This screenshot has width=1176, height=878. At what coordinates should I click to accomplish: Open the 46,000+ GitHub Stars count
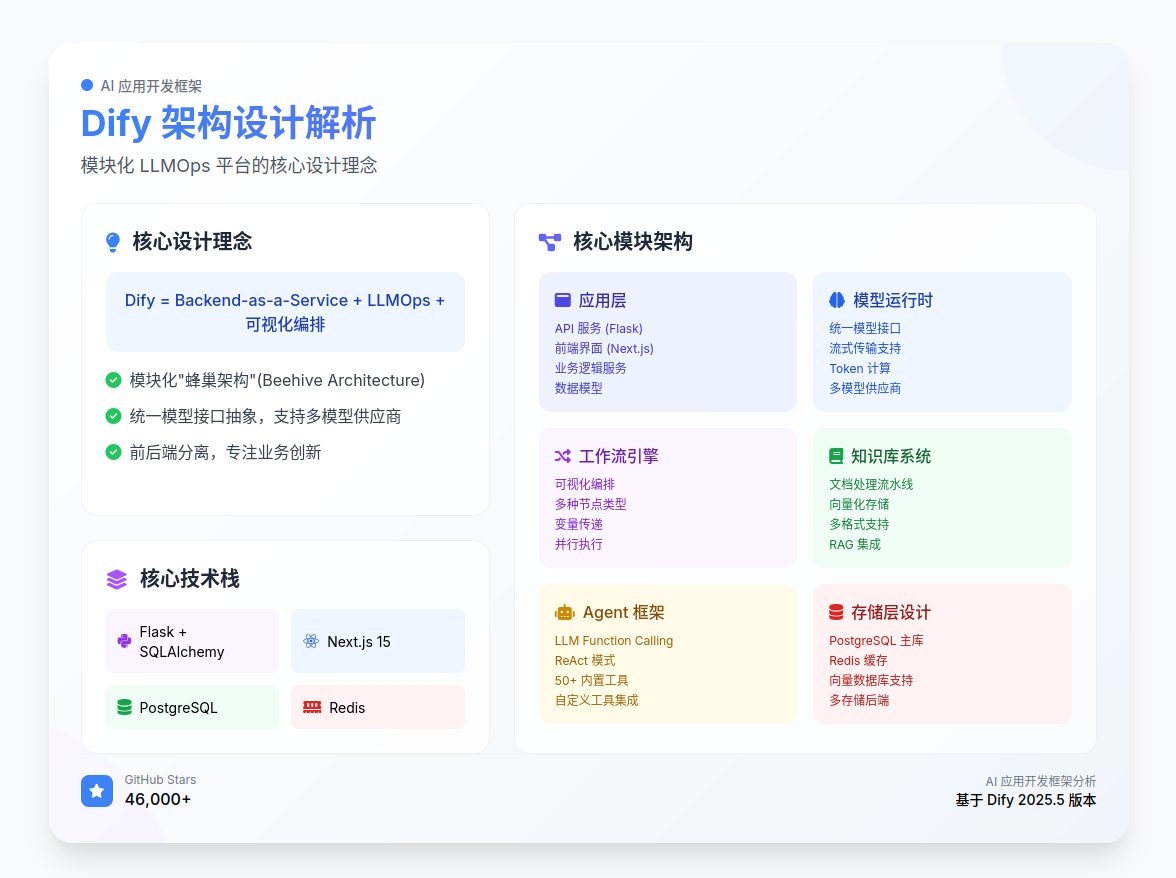158,799
